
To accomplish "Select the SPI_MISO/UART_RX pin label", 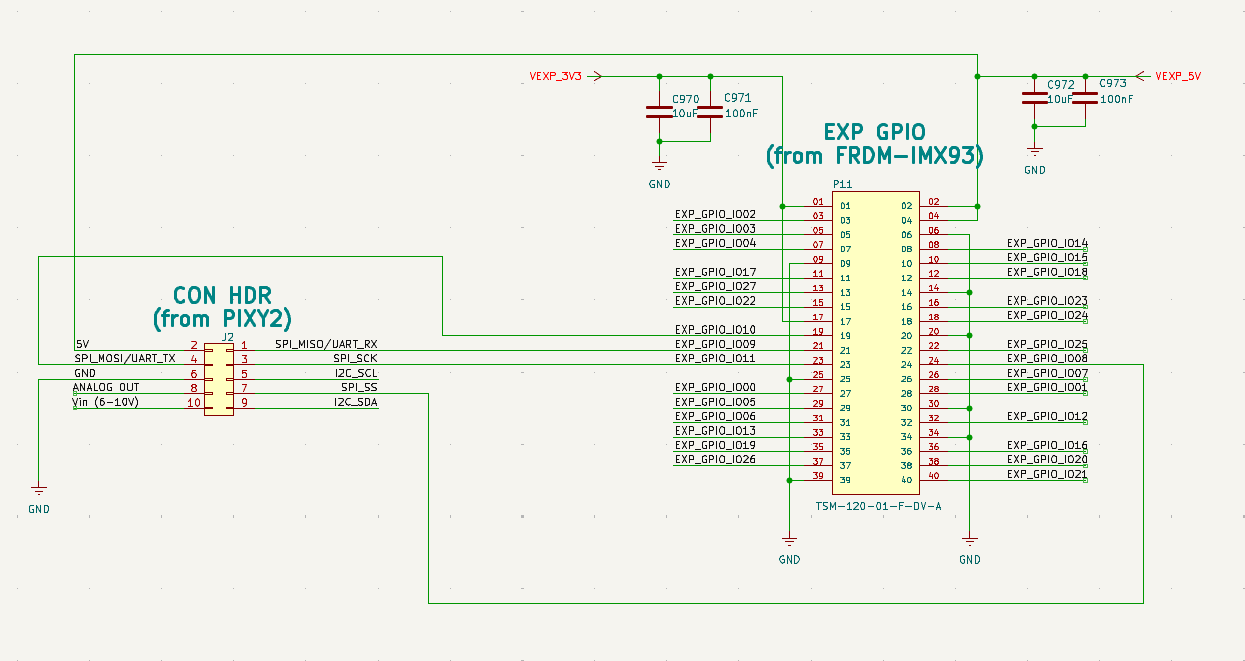I will pyautogui.click(x=325, y=344).
